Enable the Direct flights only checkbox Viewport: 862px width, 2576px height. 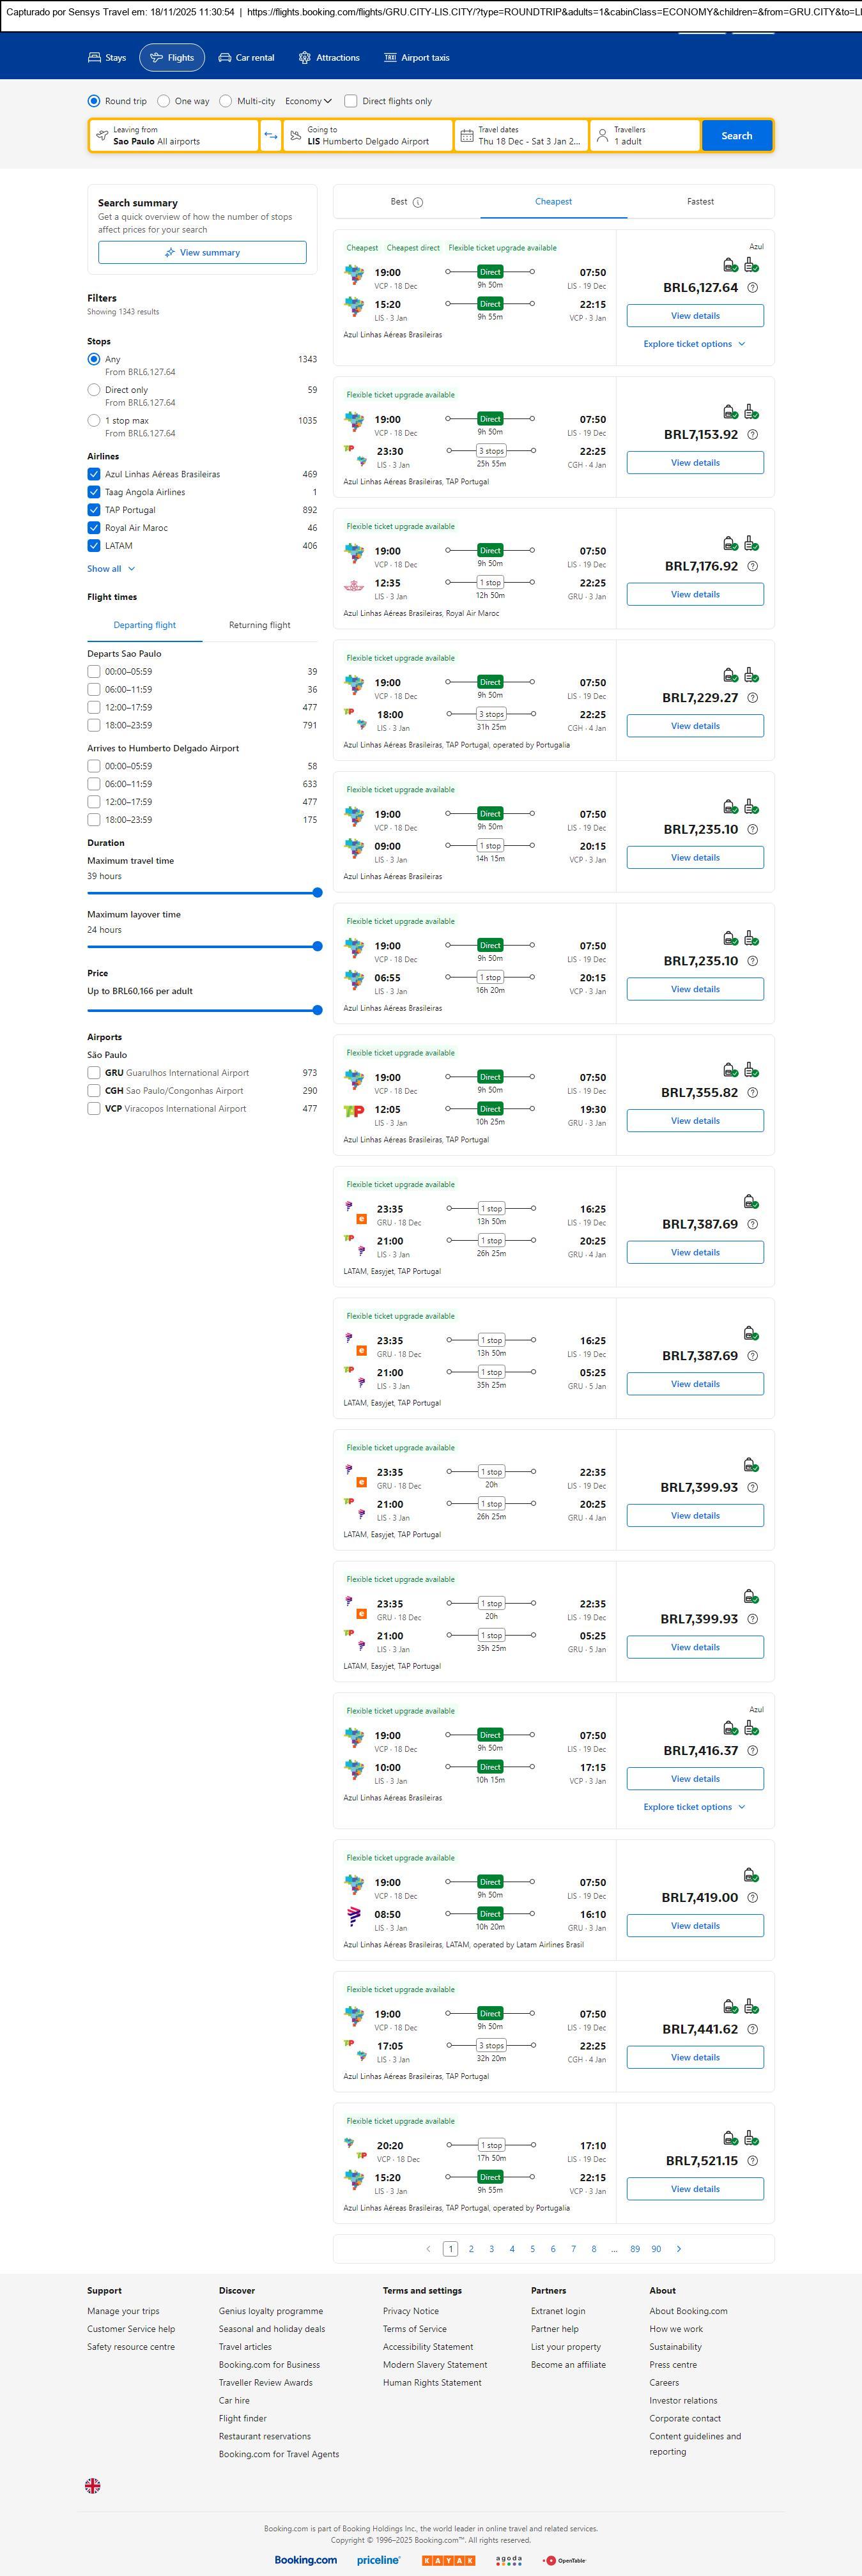click(x=351, y=101)
